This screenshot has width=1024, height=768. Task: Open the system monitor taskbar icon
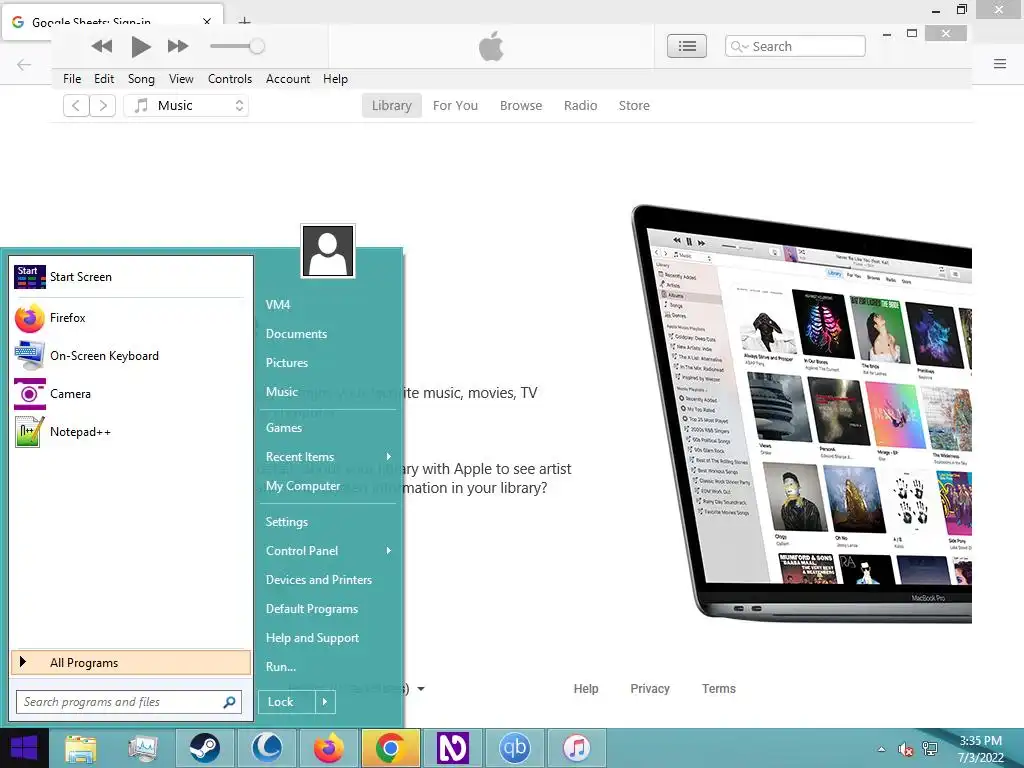coord(143,748)
